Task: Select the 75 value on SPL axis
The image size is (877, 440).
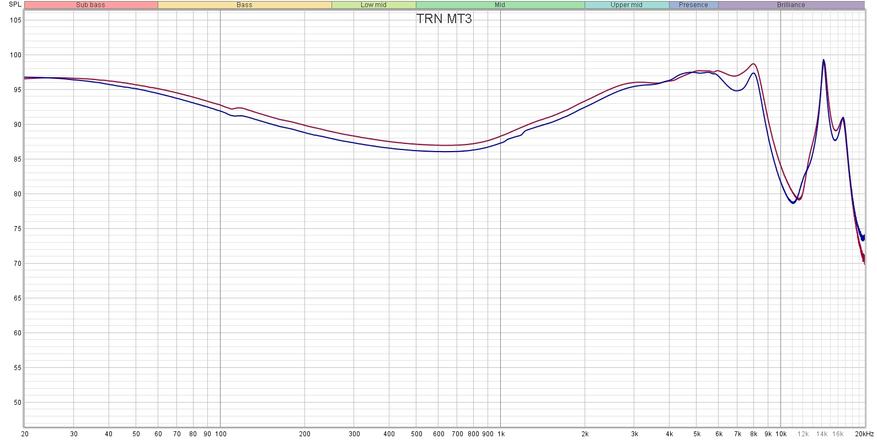Action: (17, 229)
